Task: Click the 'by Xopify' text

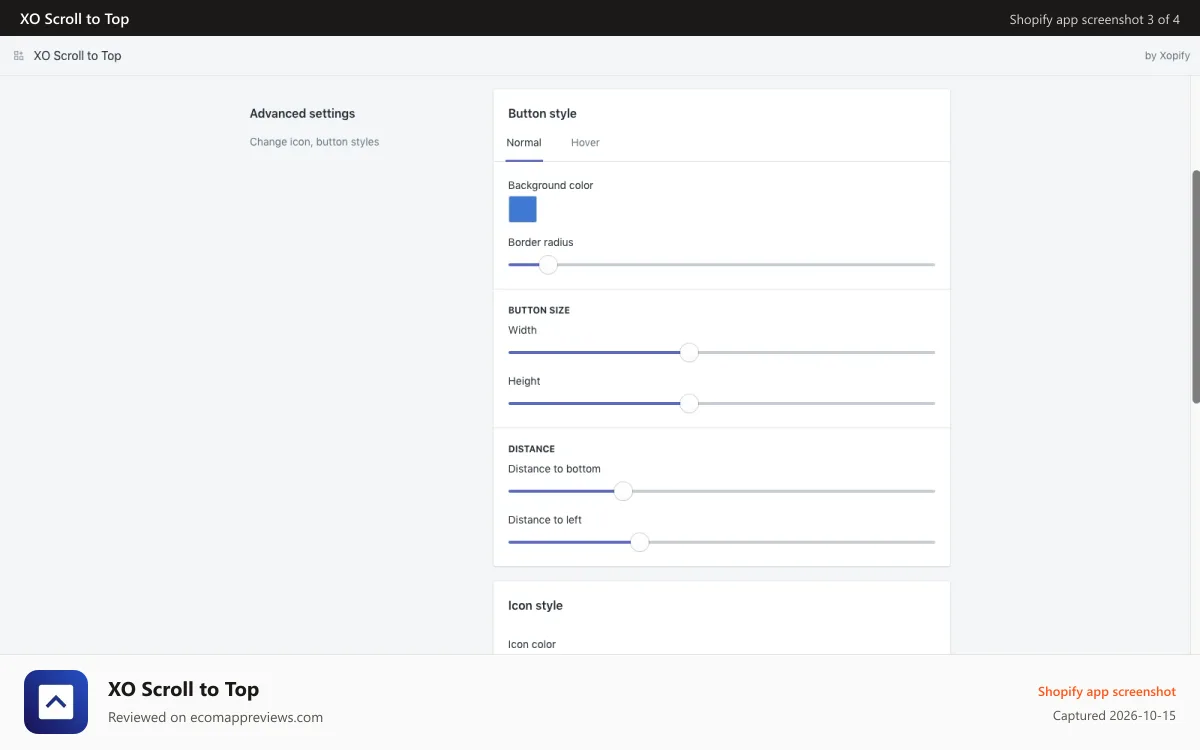Action: tap(1167, 56)
